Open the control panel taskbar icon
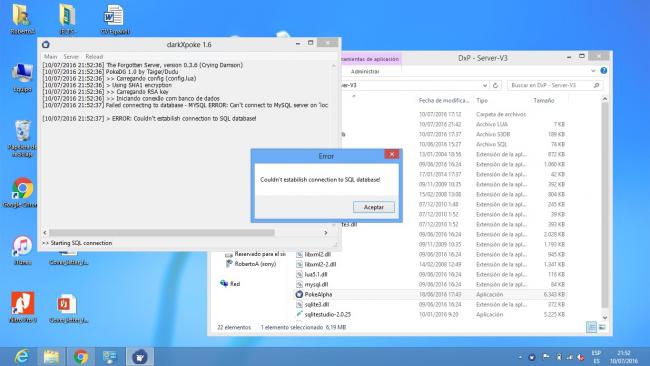650x366 pixels. pos(110,356)
